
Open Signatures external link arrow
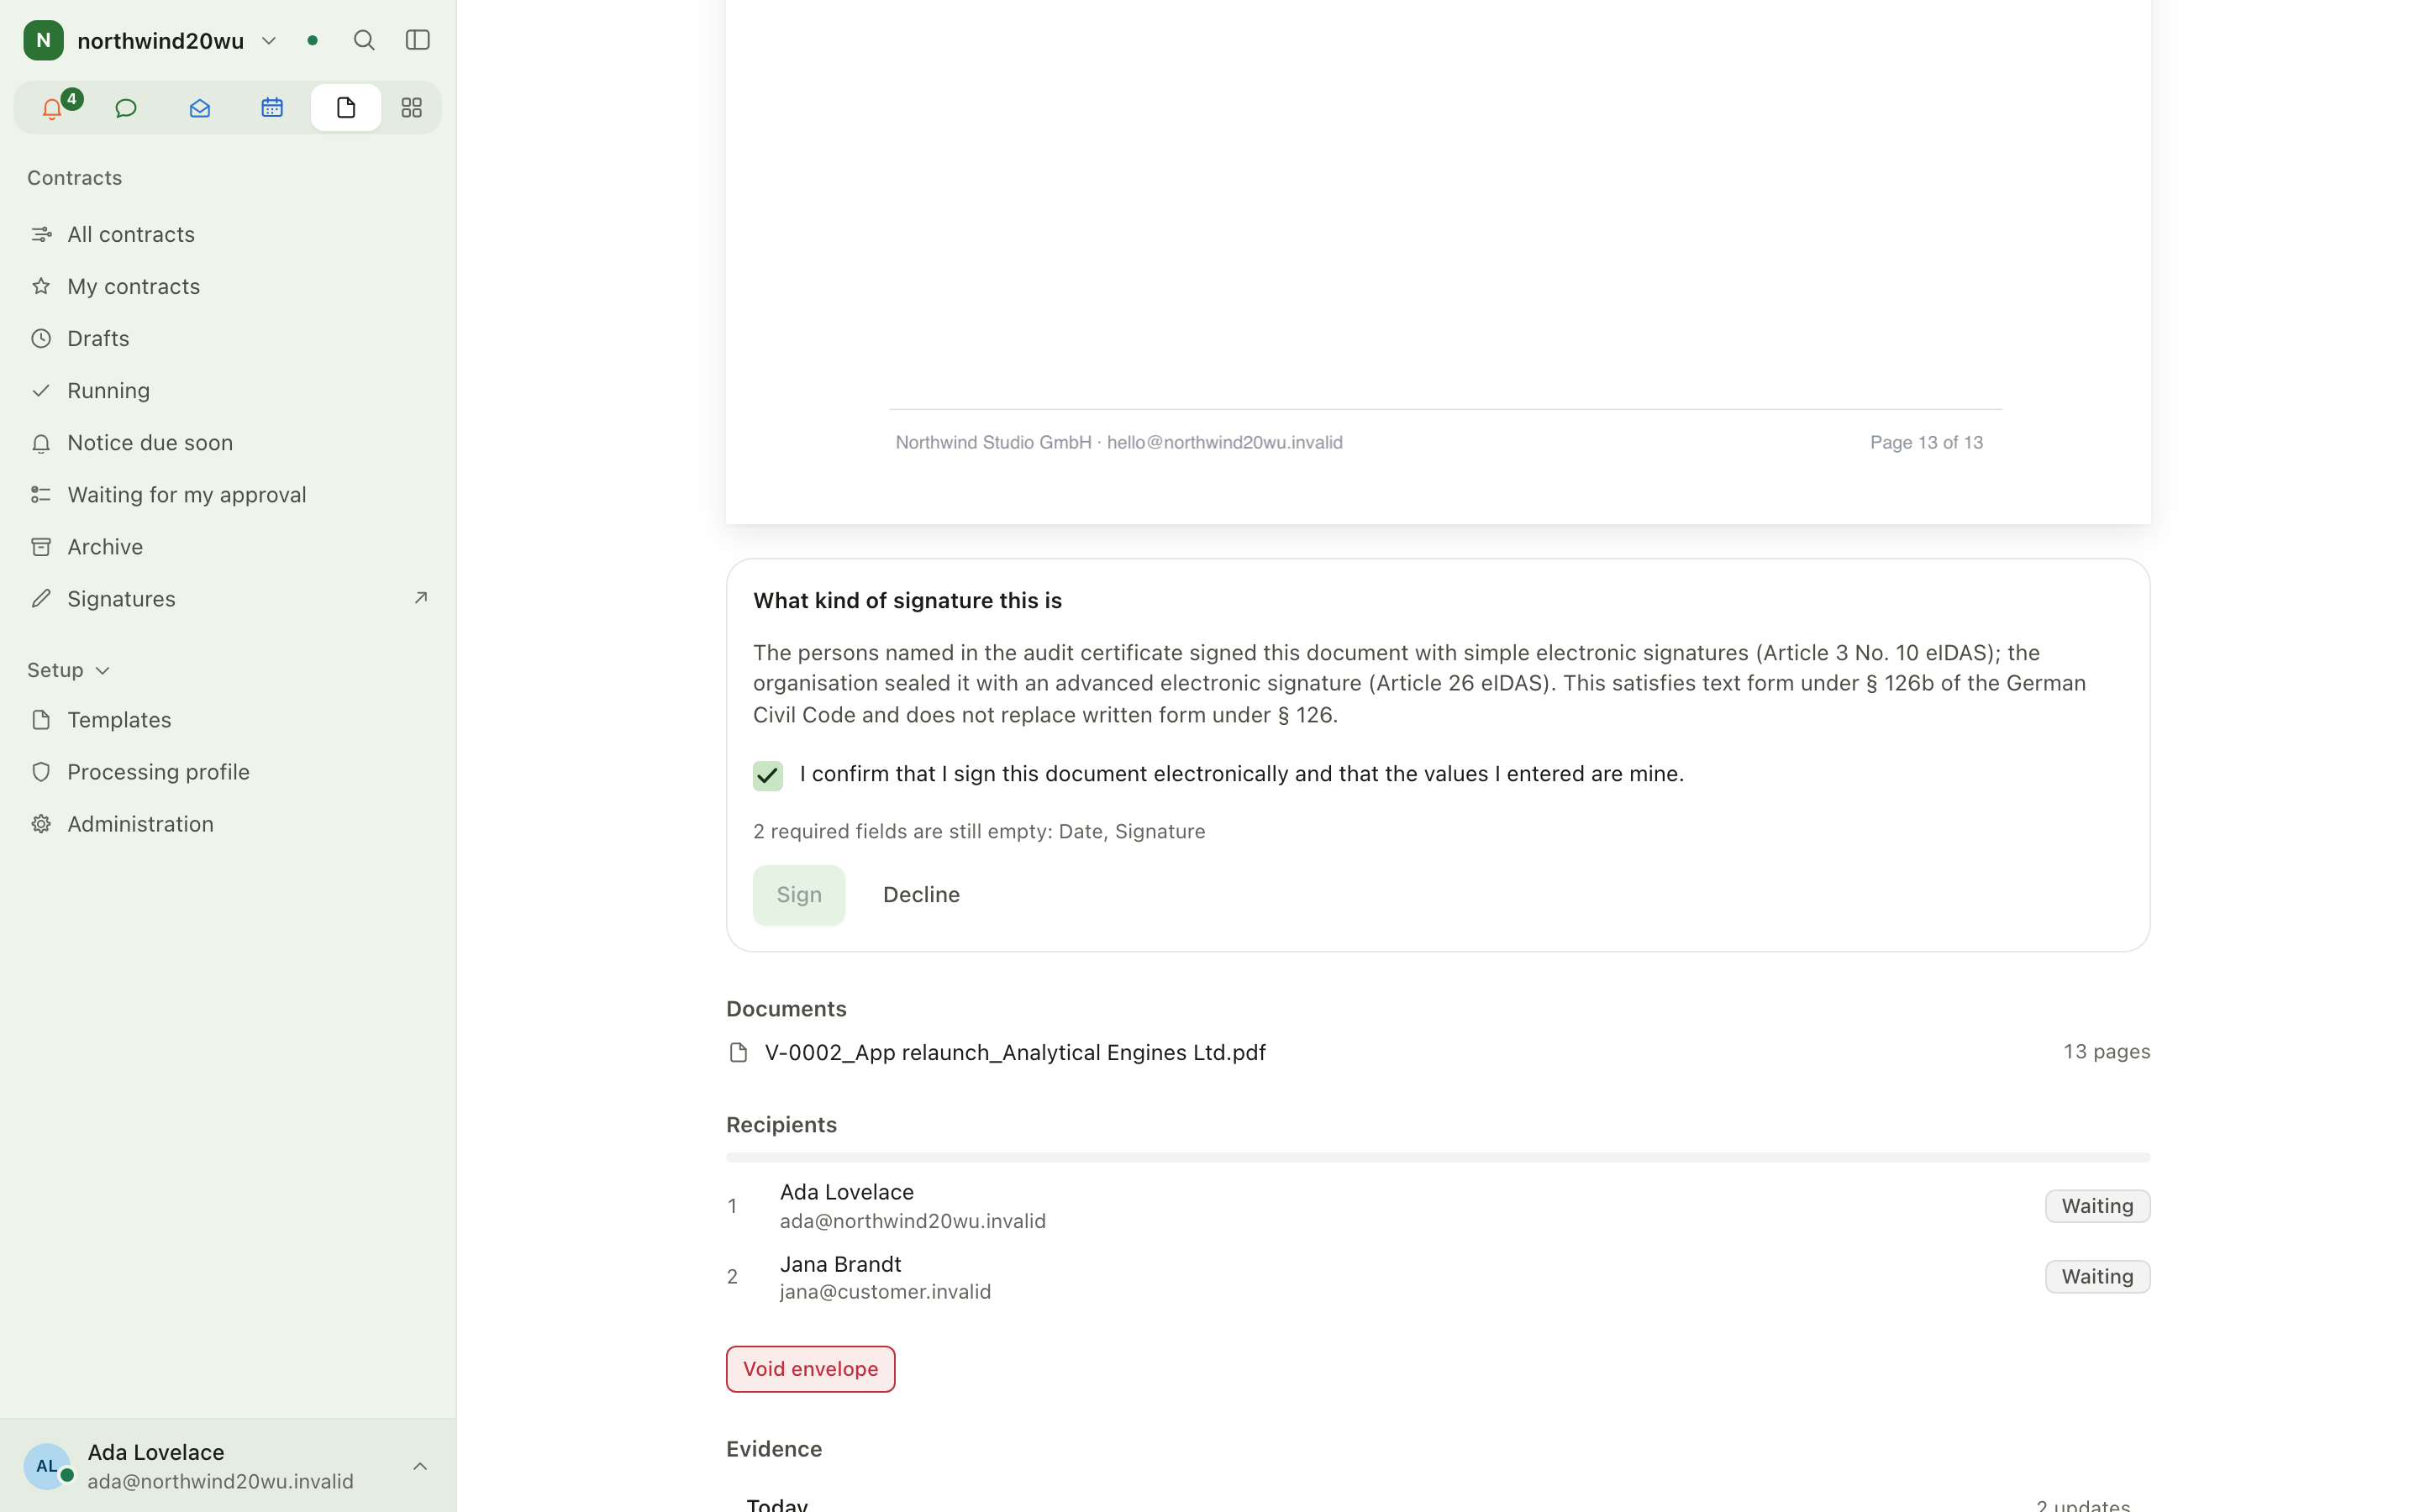click(x=421, y=598)
